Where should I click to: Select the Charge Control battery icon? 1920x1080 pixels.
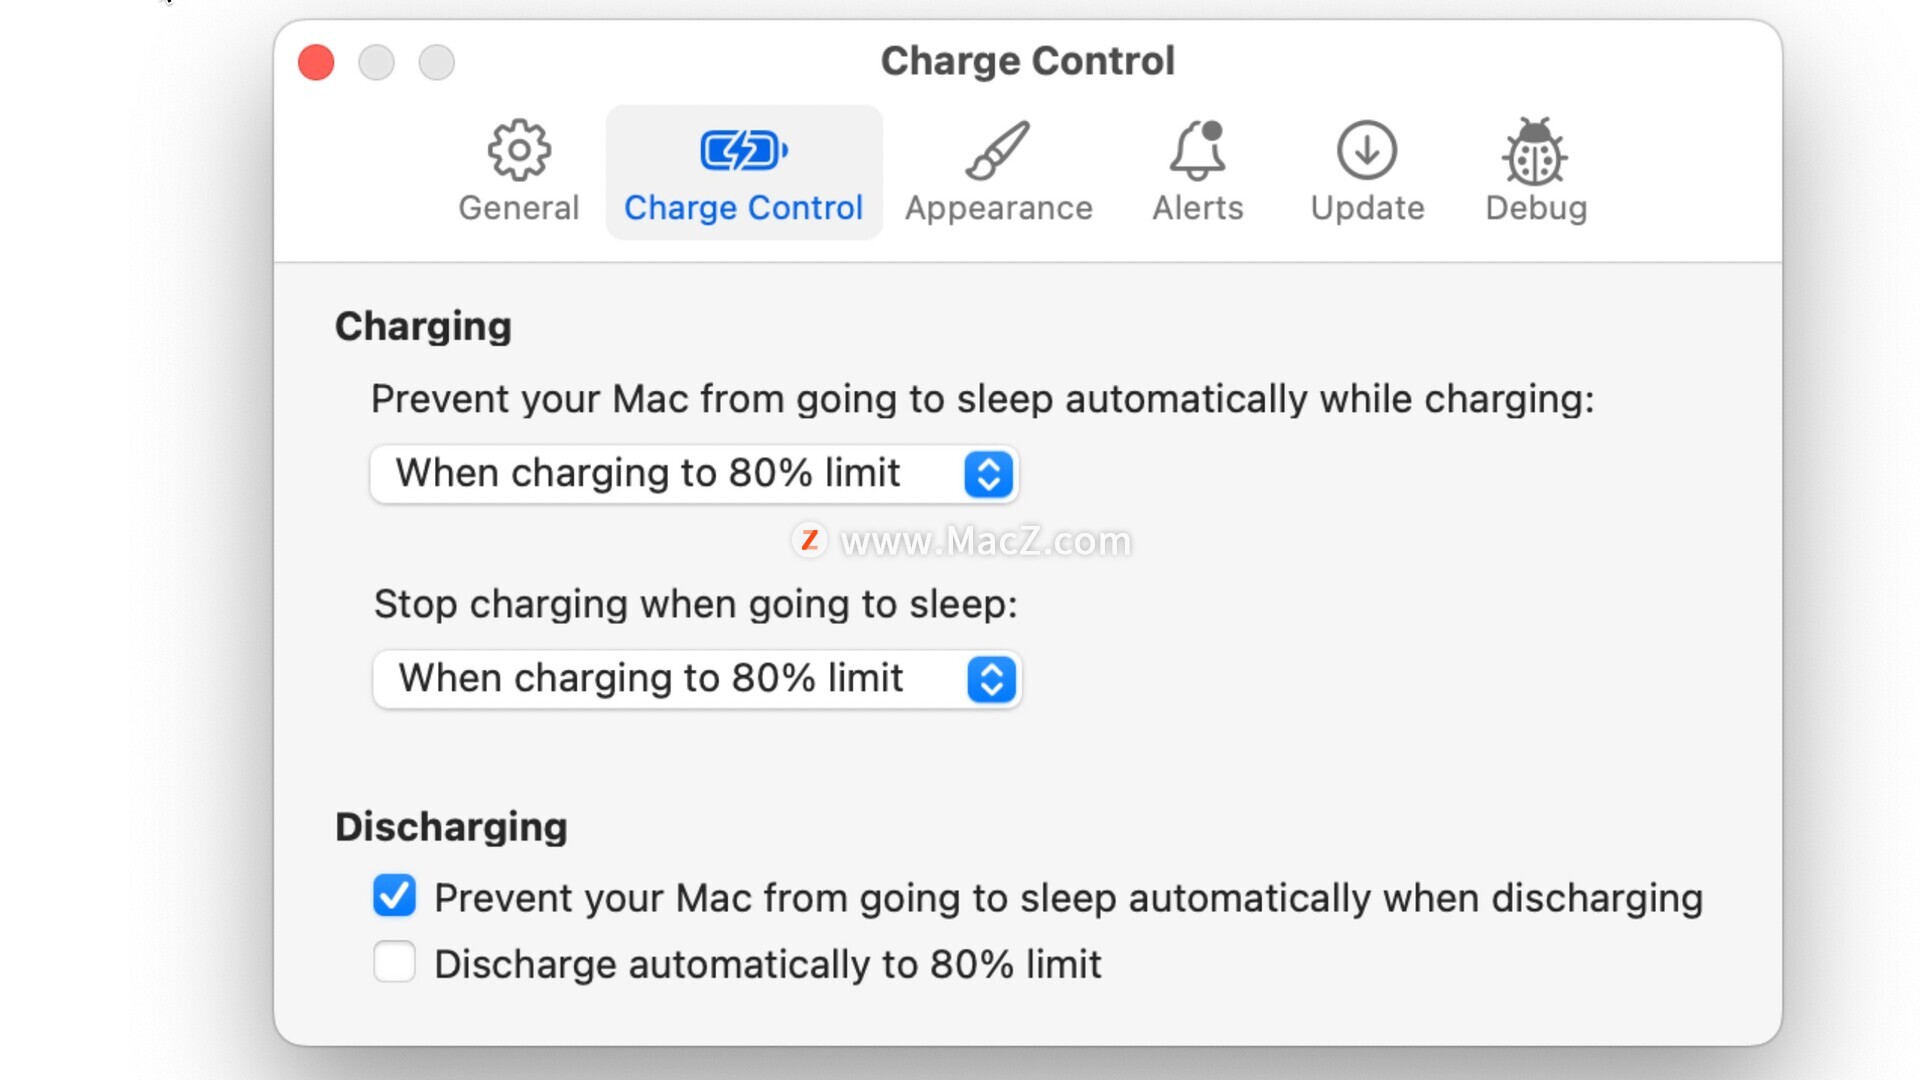pos(744,151)
